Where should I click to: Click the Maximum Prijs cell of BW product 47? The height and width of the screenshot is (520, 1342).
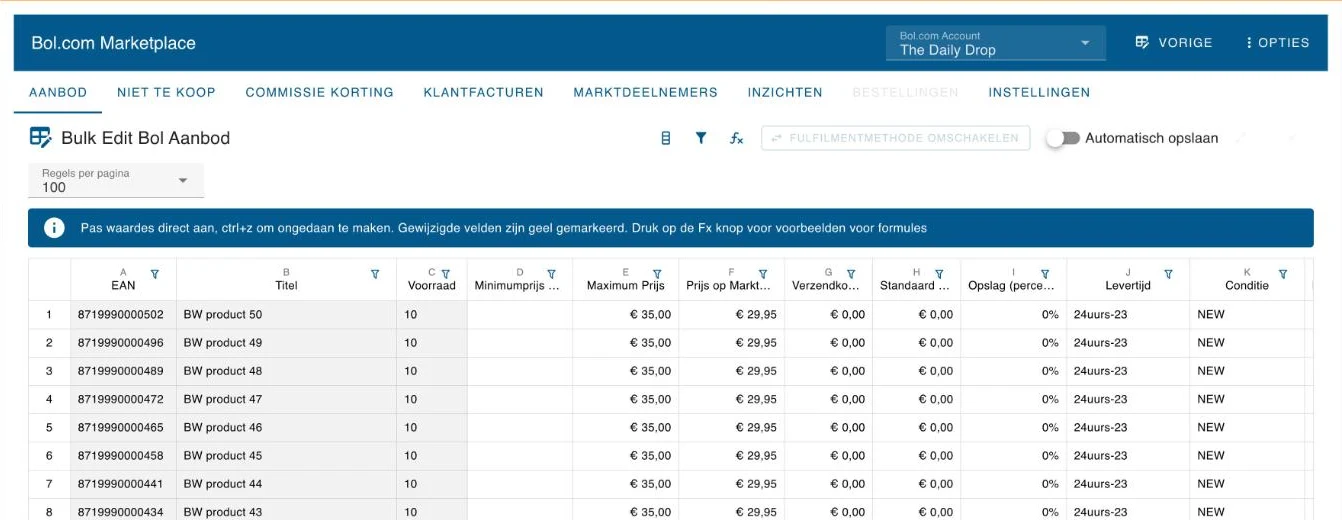pyautogui.click(x=625, y=399)
